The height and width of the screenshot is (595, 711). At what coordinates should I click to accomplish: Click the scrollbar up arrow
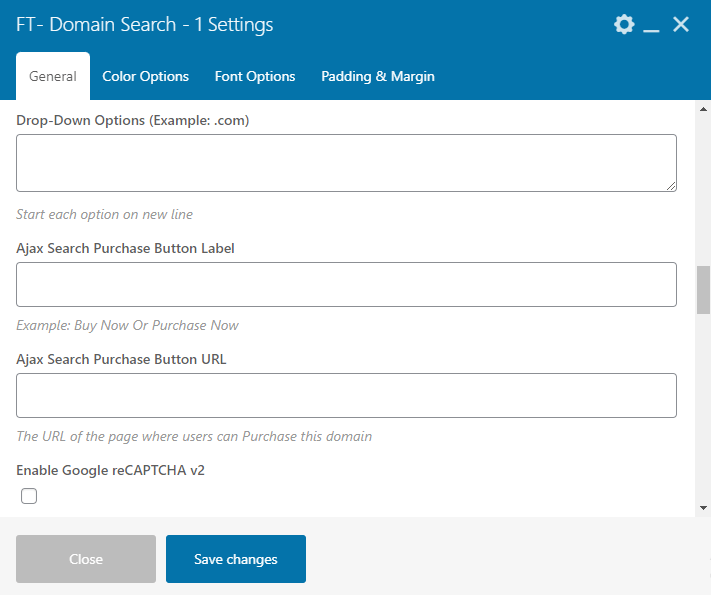(703, 108)
